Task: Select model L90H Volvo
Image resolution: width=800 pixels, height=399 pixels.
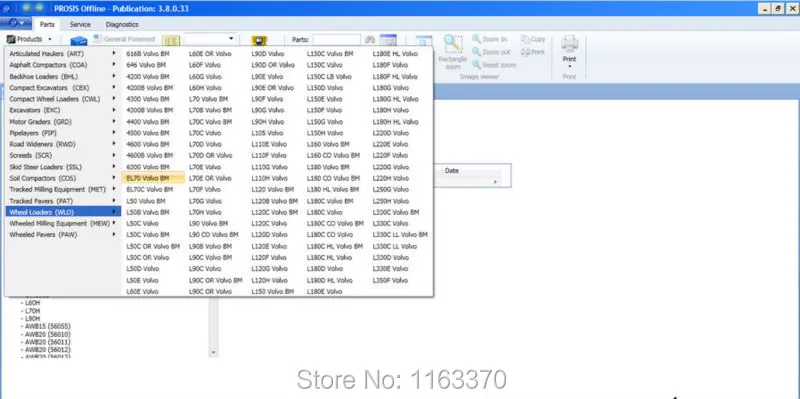Action: pyautogui.click(x=268, y=122)
